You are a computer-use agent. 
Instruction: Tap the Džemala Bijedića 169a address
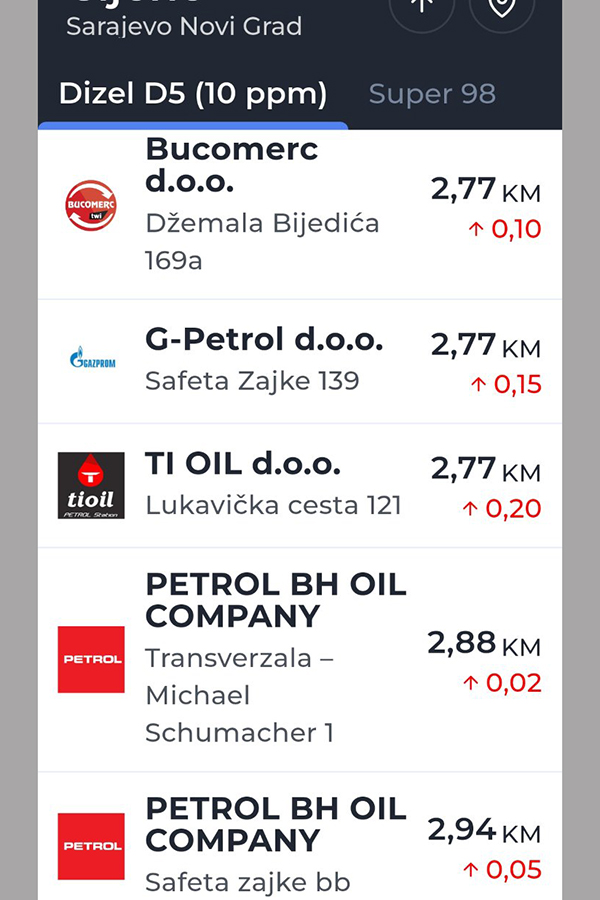click(262, 241)
